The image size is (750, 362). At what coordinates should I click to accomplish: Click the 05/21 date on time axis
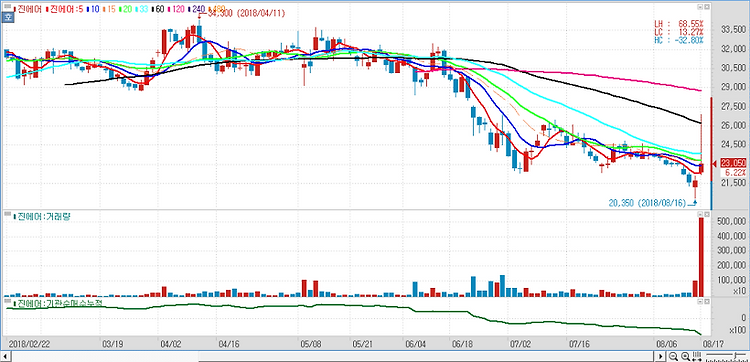tap(362, 344)
